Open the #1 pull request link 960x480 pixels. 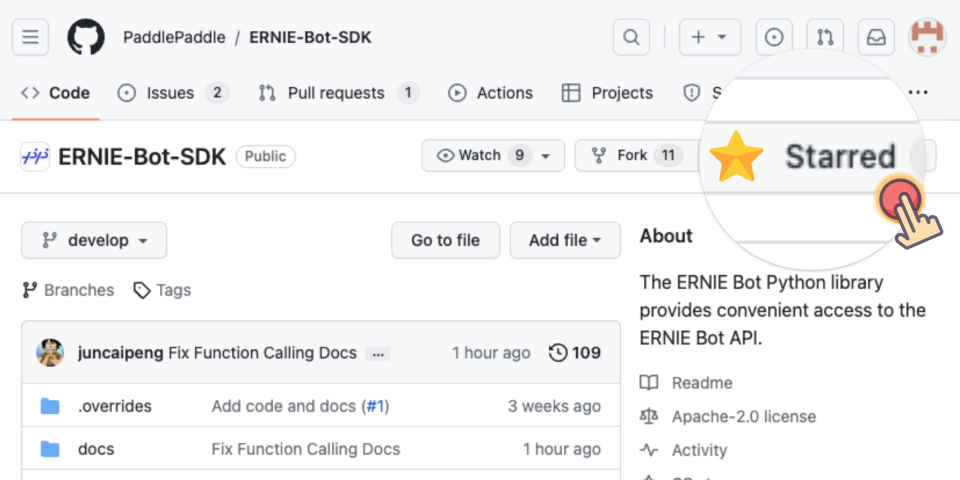pyautogui.click(x=375, y=406)
